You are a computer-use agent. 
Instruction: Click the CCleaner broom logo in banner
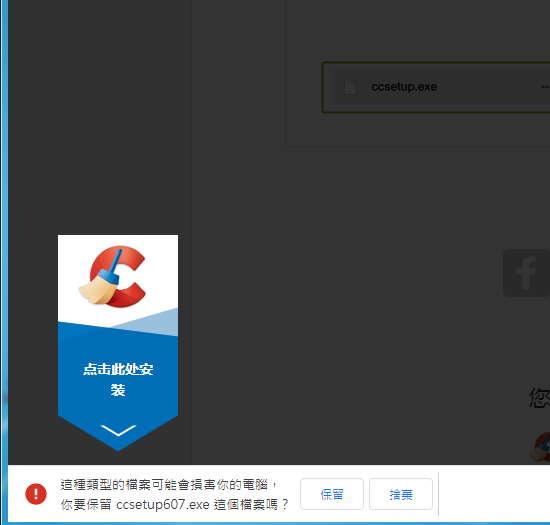(x=112, y=276)
